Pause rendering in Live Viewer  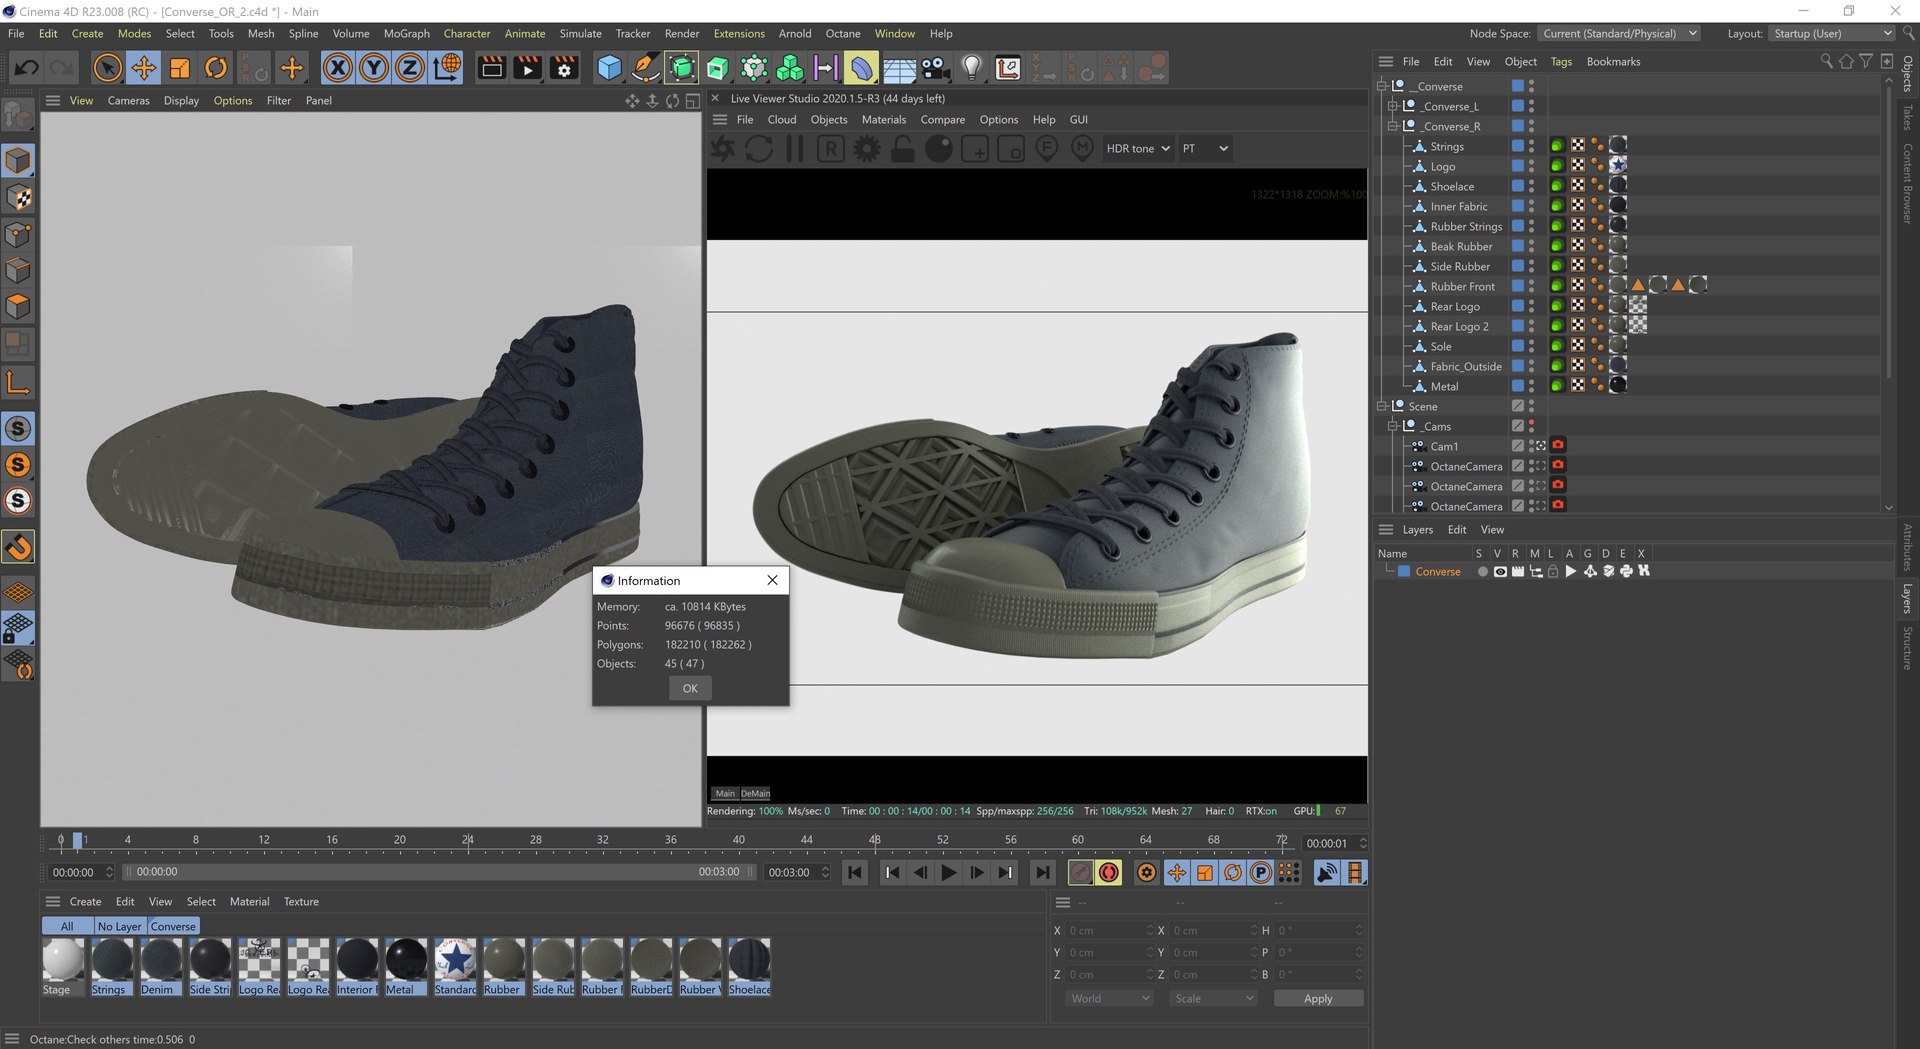tap(795, 149)
